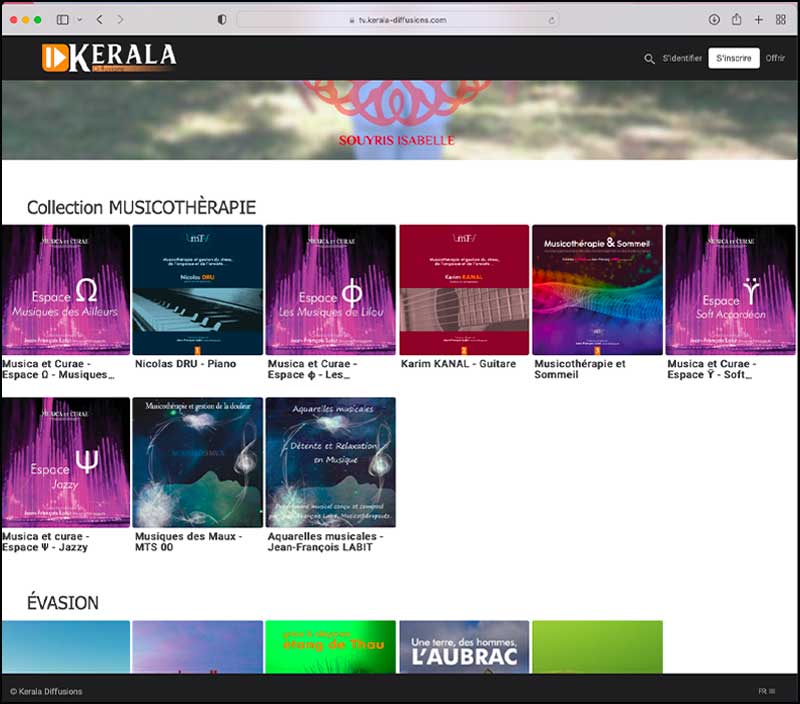Open the Espace ϕ Les Musiques de Lilou thumbnail

click(331, 290)
